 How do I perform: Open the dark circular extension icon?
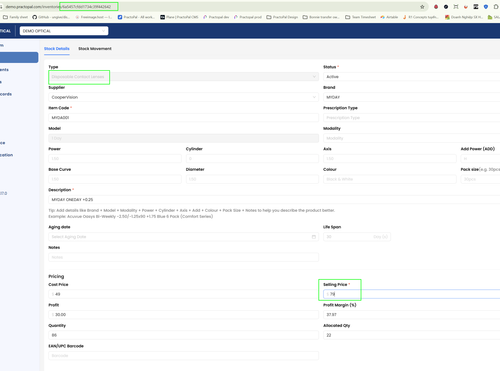446,7
